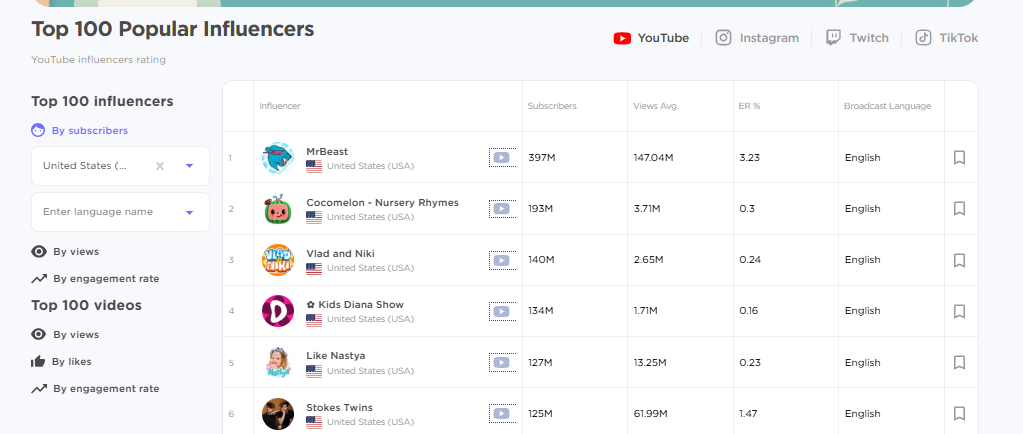Click the Cocomelon watermelon avatar
Image resolution: width=1023 pixels, height=434 pixels.
278,209
